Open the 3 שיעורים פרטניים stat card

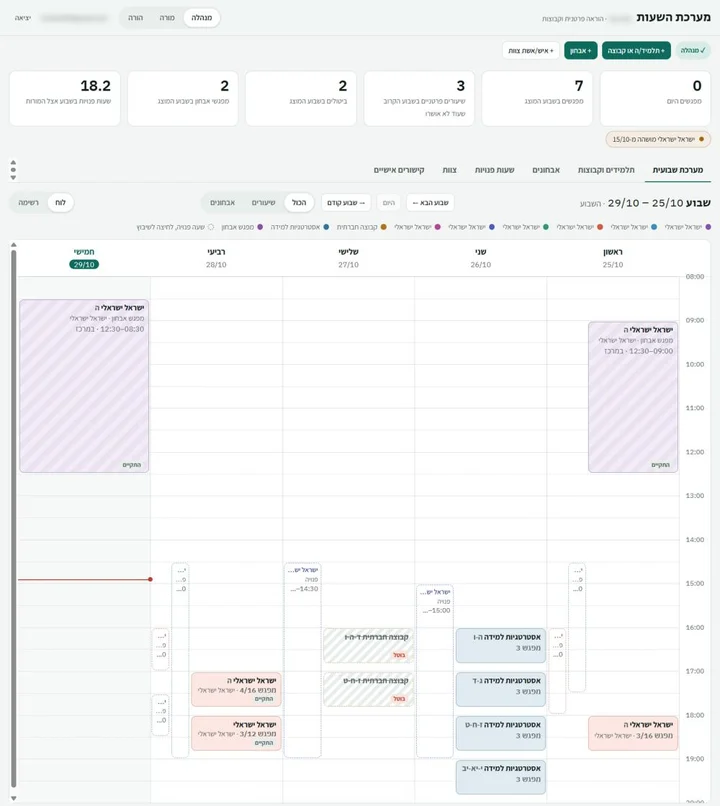point(419,98)
